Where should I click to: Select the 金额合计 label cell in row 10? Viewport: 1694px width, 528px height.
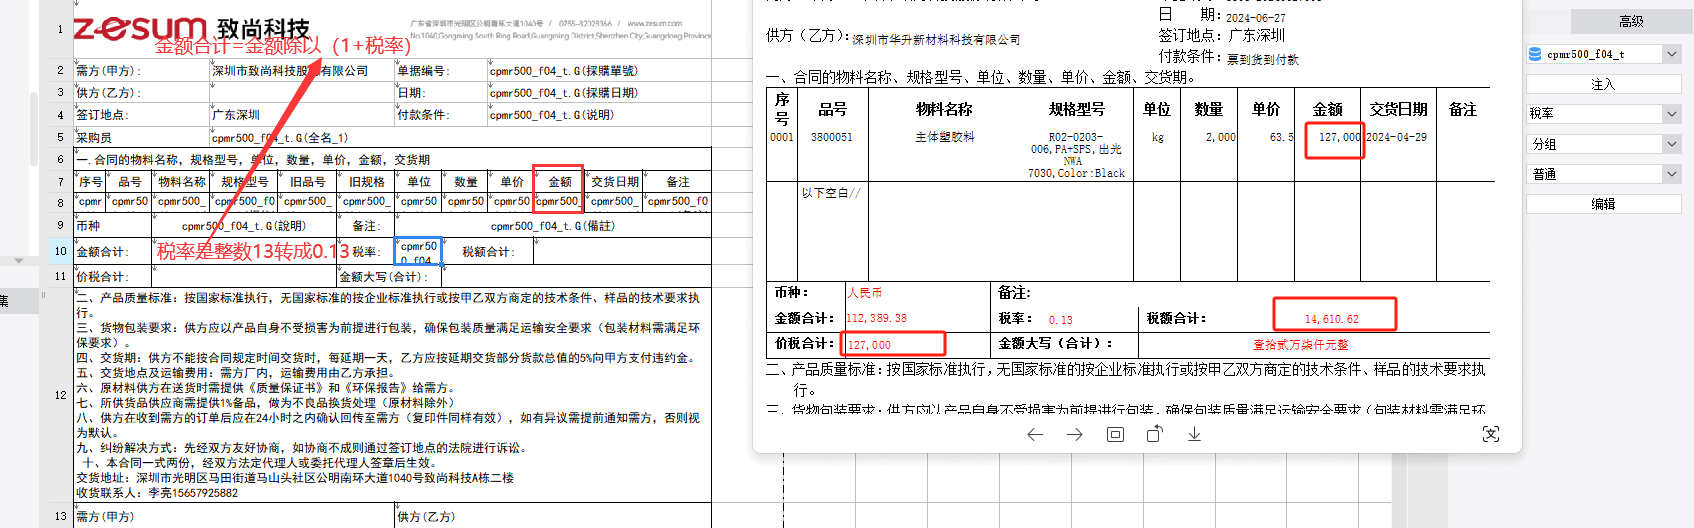113,251
